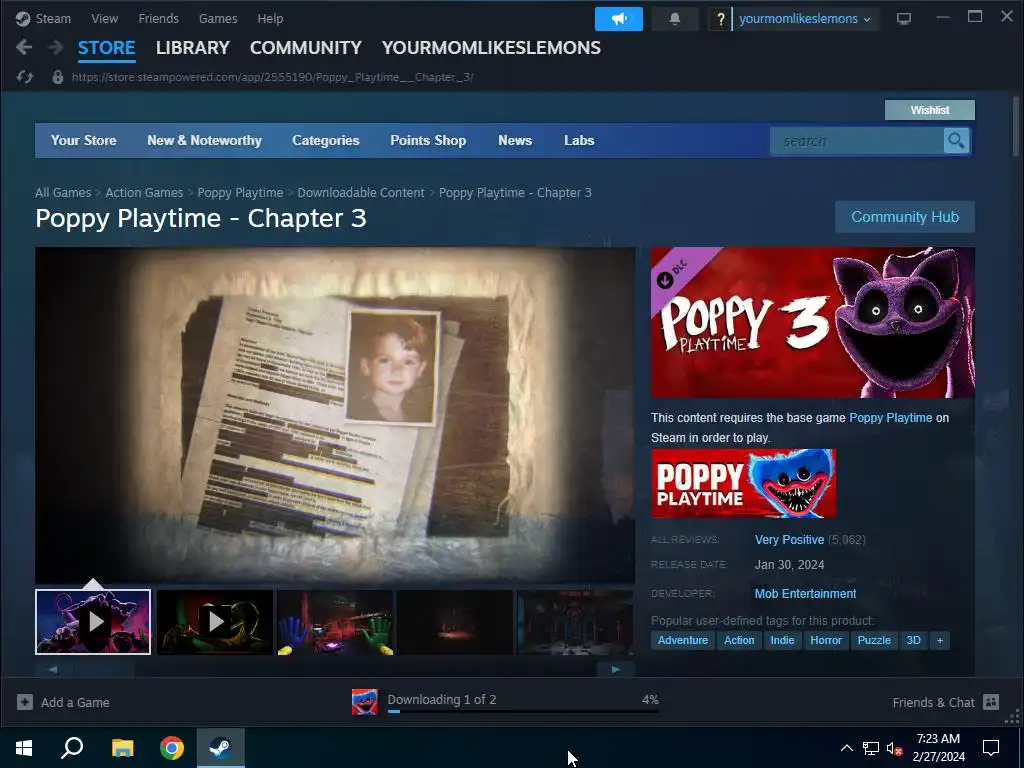
Task: Click the Wishlist button
Action: click(x=930, y=110)
